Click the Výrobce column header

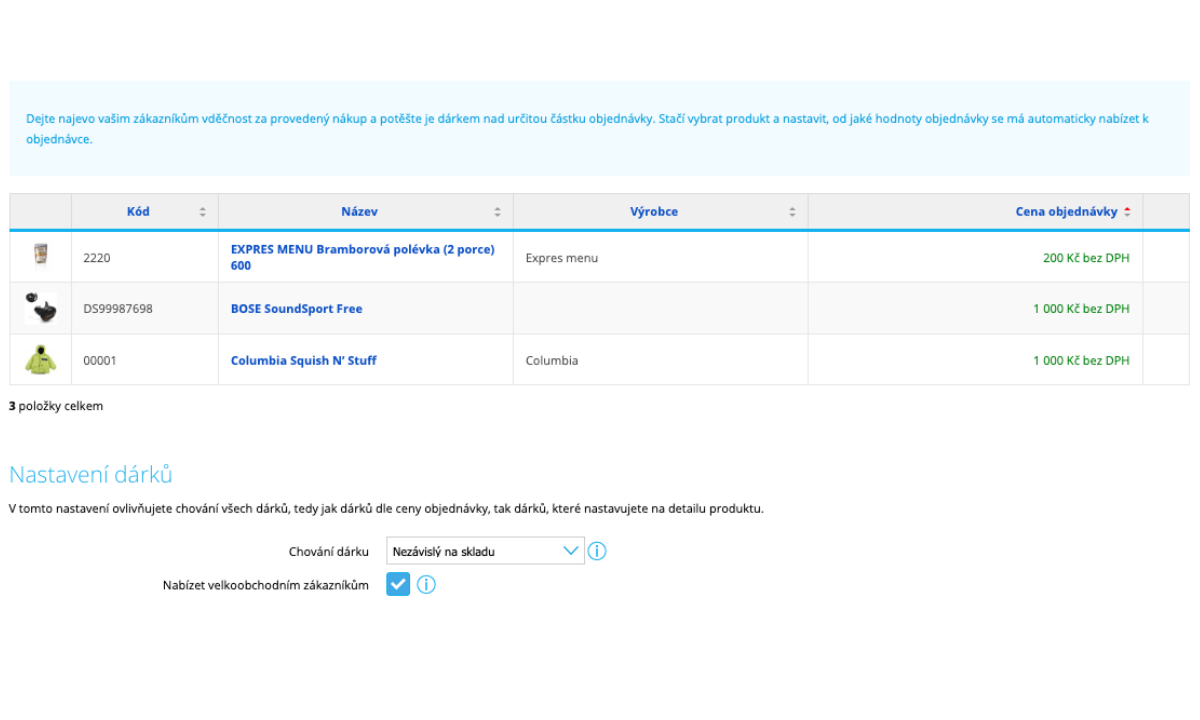pos(661,212)
